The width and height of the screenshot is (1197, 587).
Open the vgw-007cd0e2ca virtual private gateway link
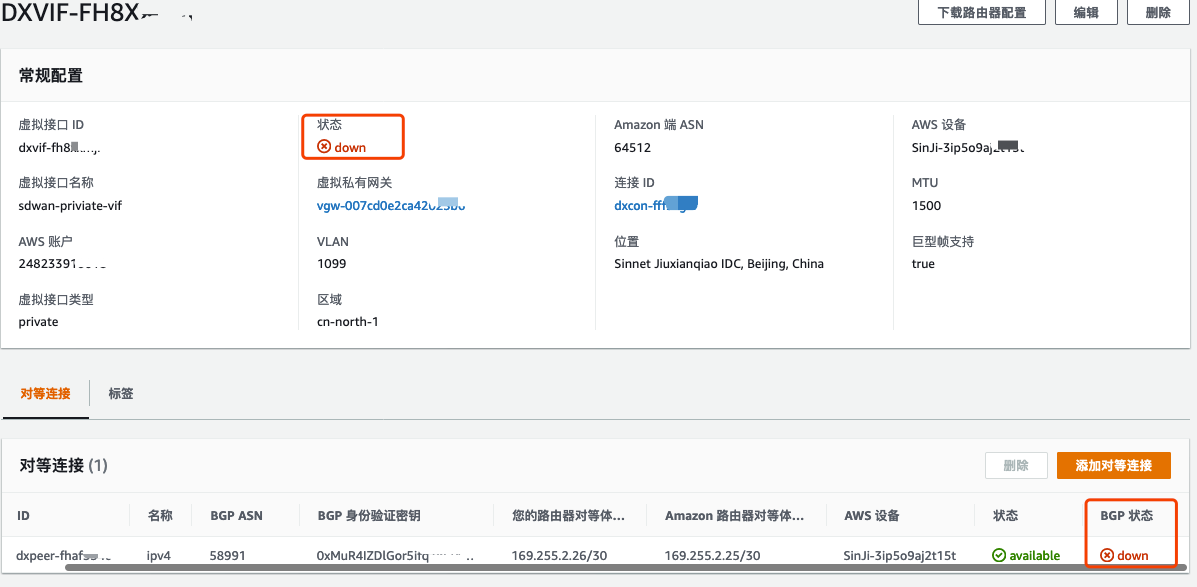tap(390, 205)
